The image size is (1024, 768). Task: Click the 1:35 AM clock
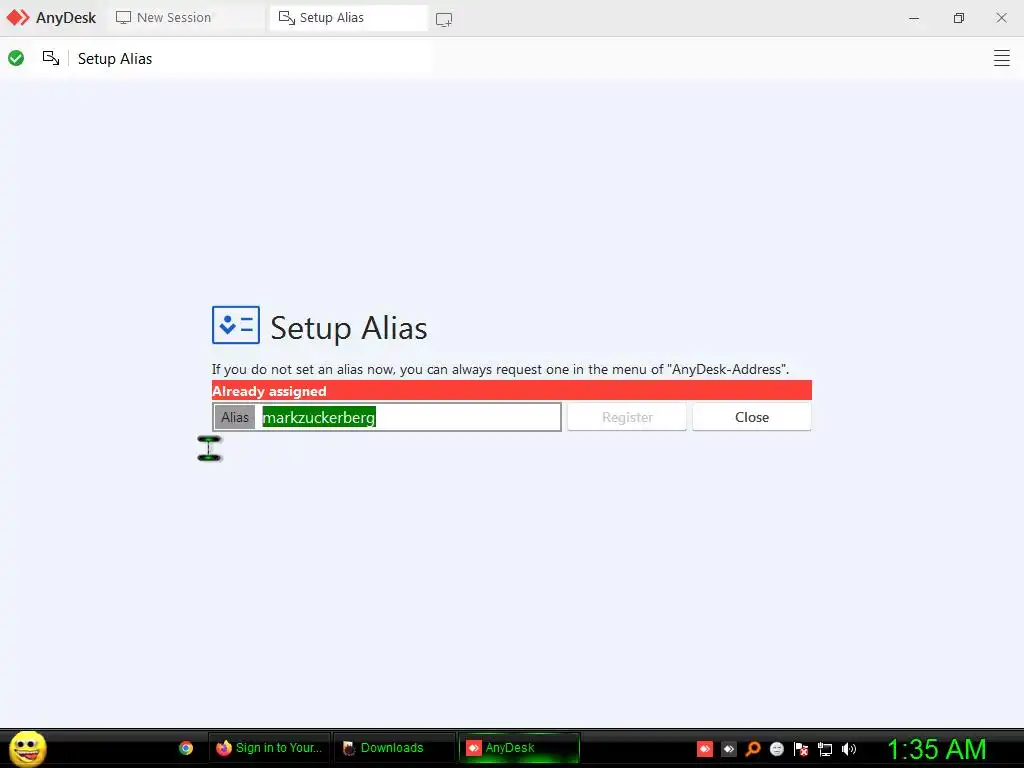click(936, 749)
